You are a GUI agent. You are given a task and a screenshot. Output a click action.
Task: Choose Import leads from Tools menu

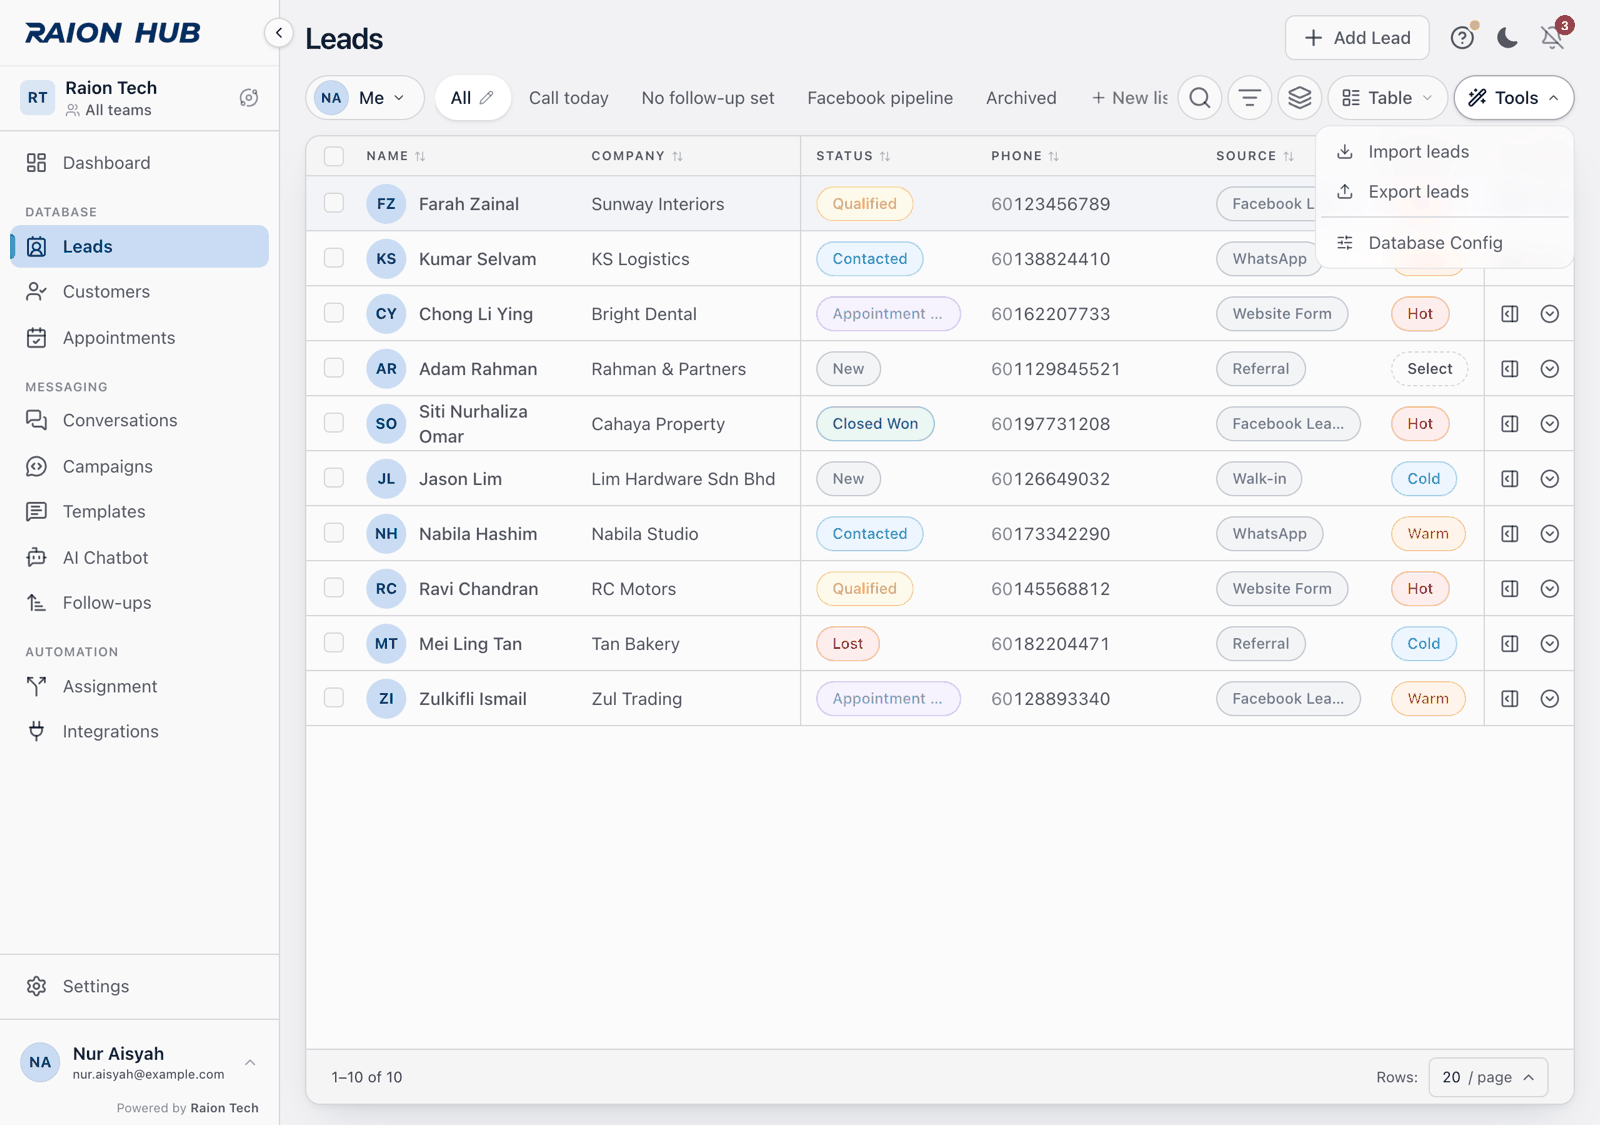(x=1445, y=152)
